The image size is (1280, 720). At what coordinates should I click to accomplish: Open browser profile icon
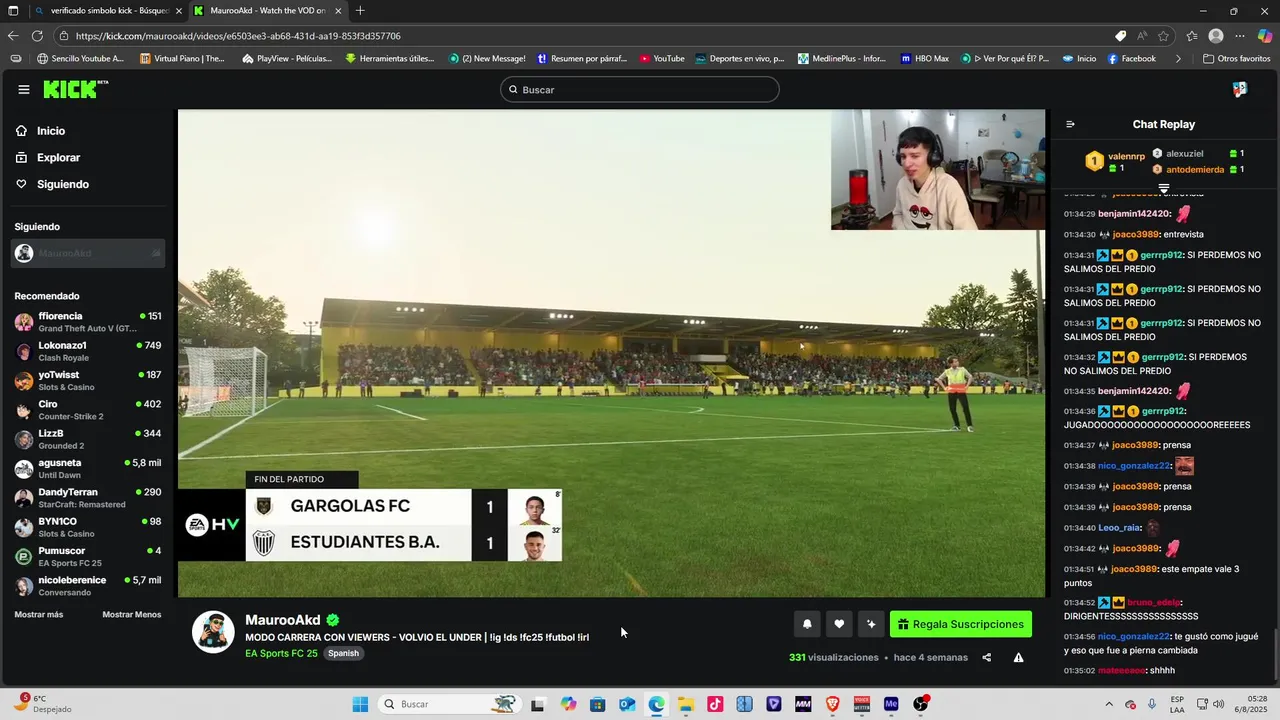pos(1216,36)
